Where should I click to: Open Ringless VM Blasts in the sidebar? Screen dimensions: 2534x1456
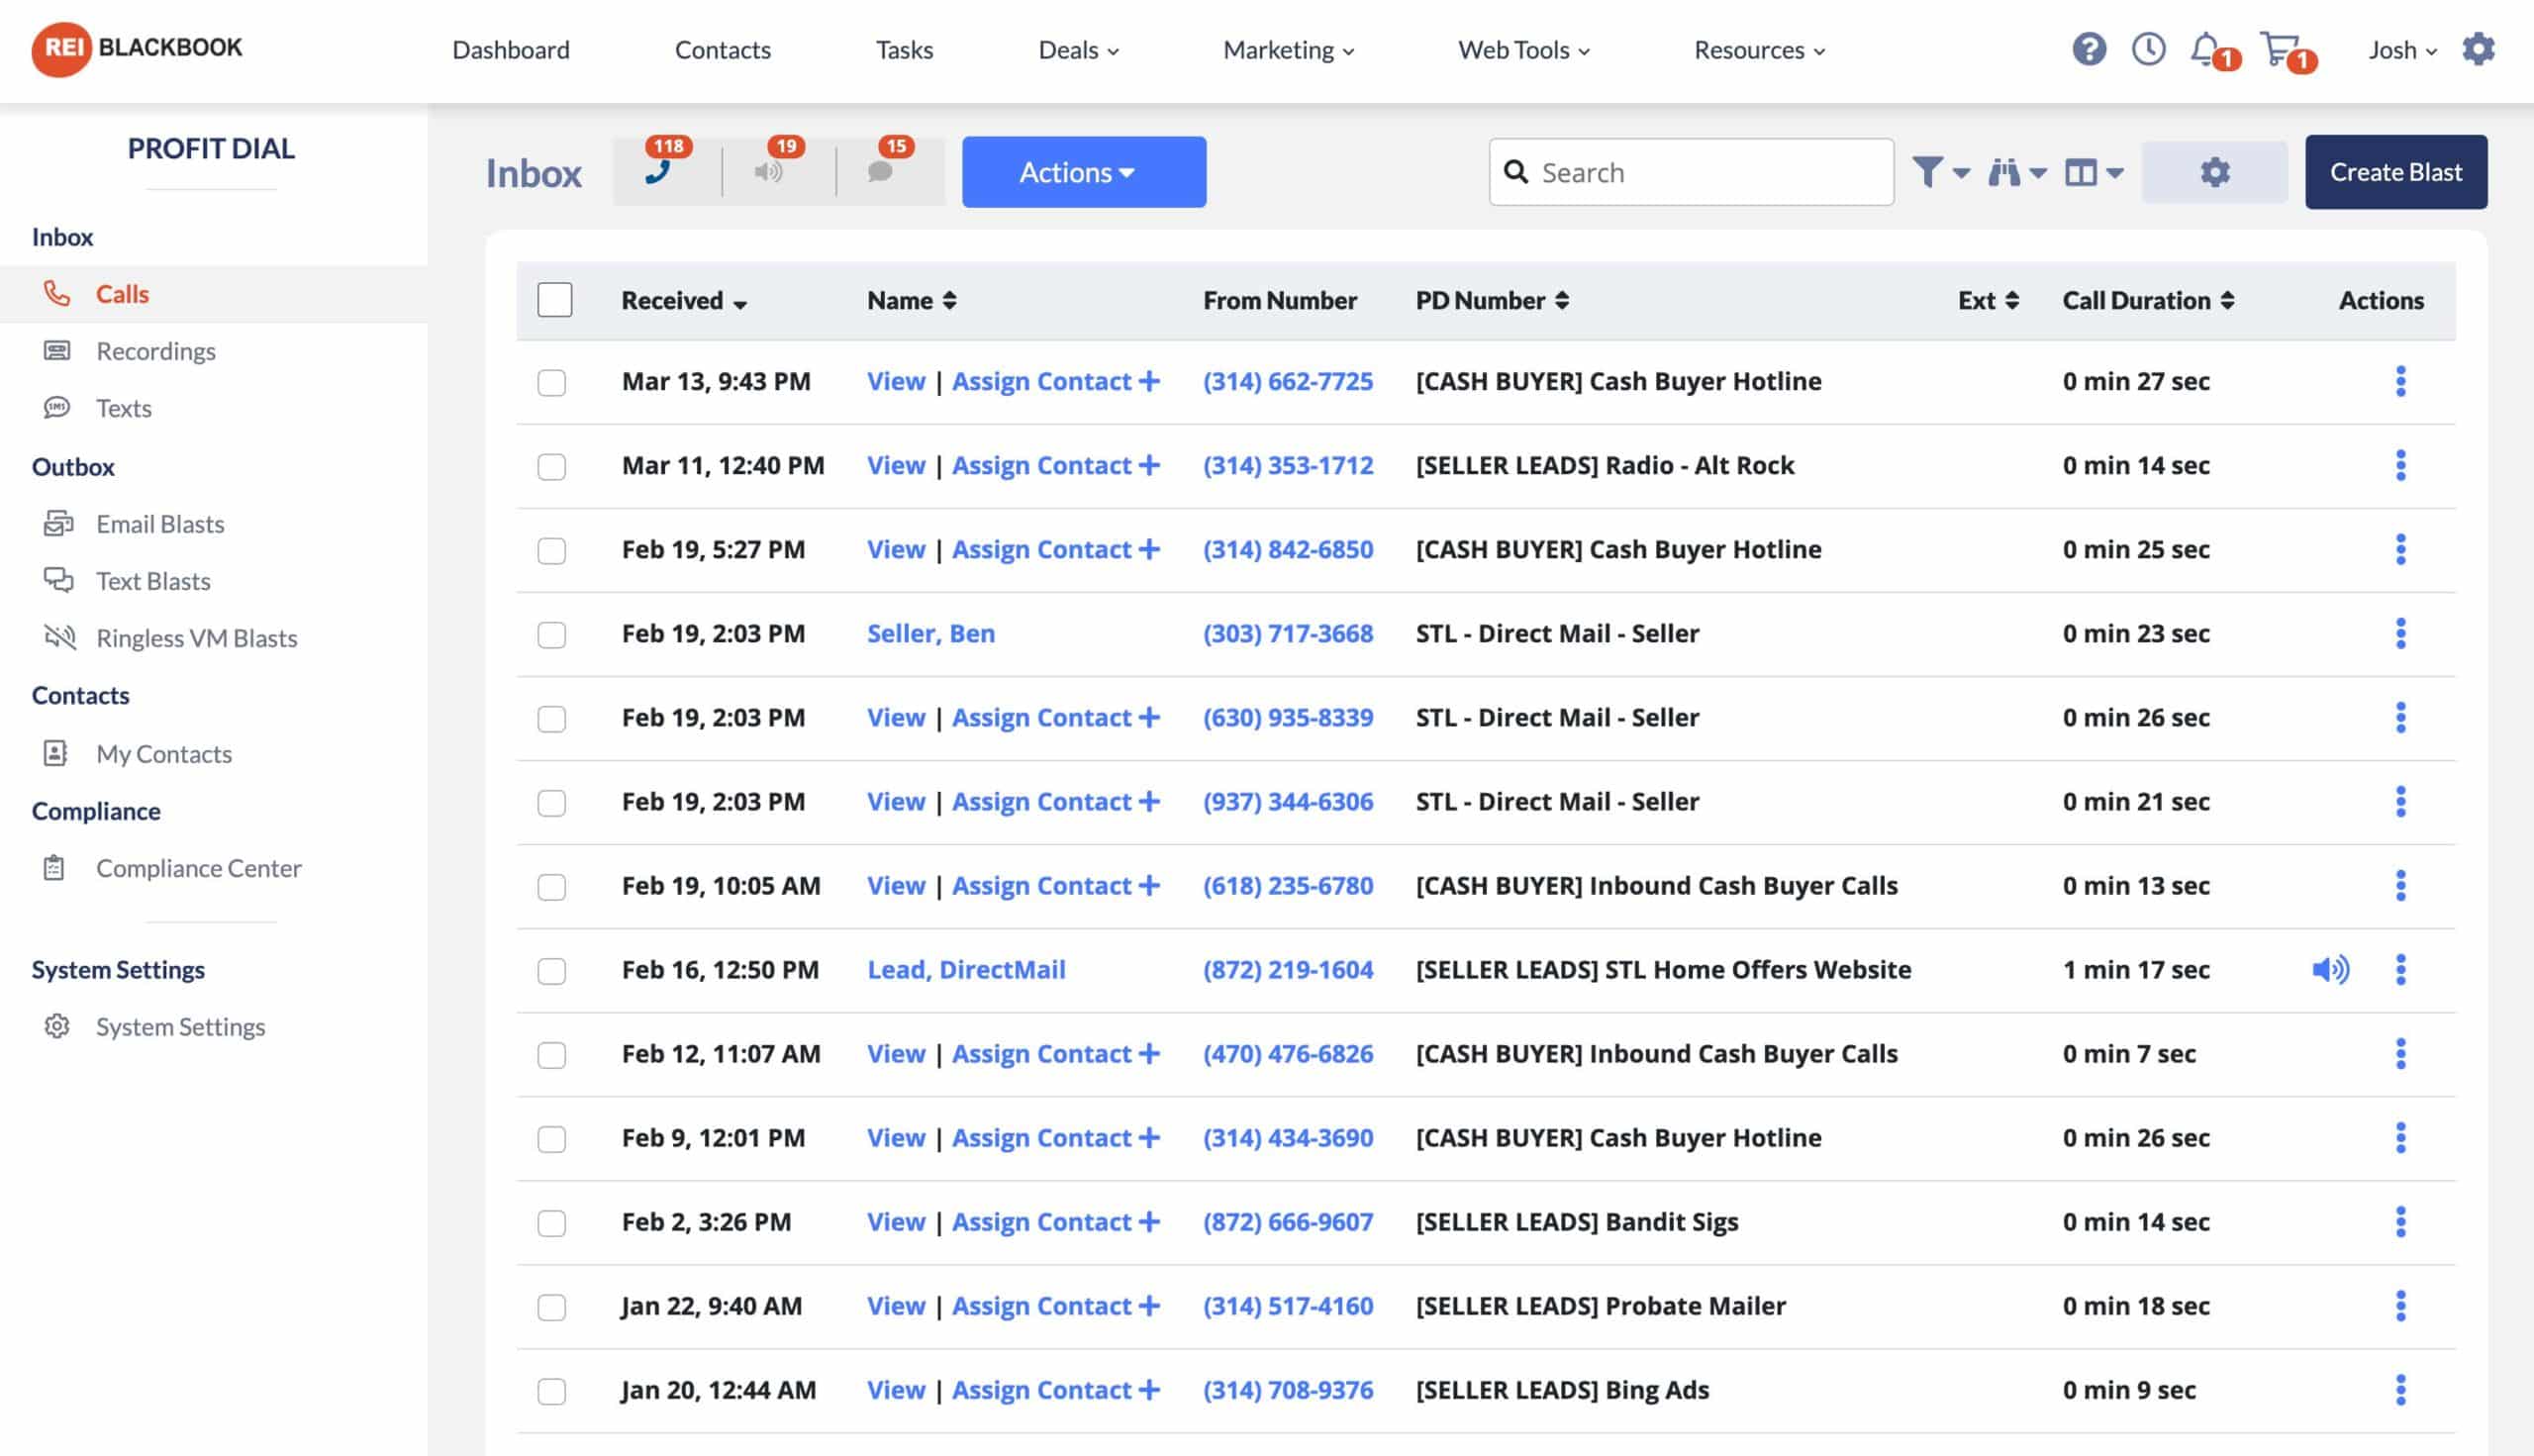tap(196, 638)
